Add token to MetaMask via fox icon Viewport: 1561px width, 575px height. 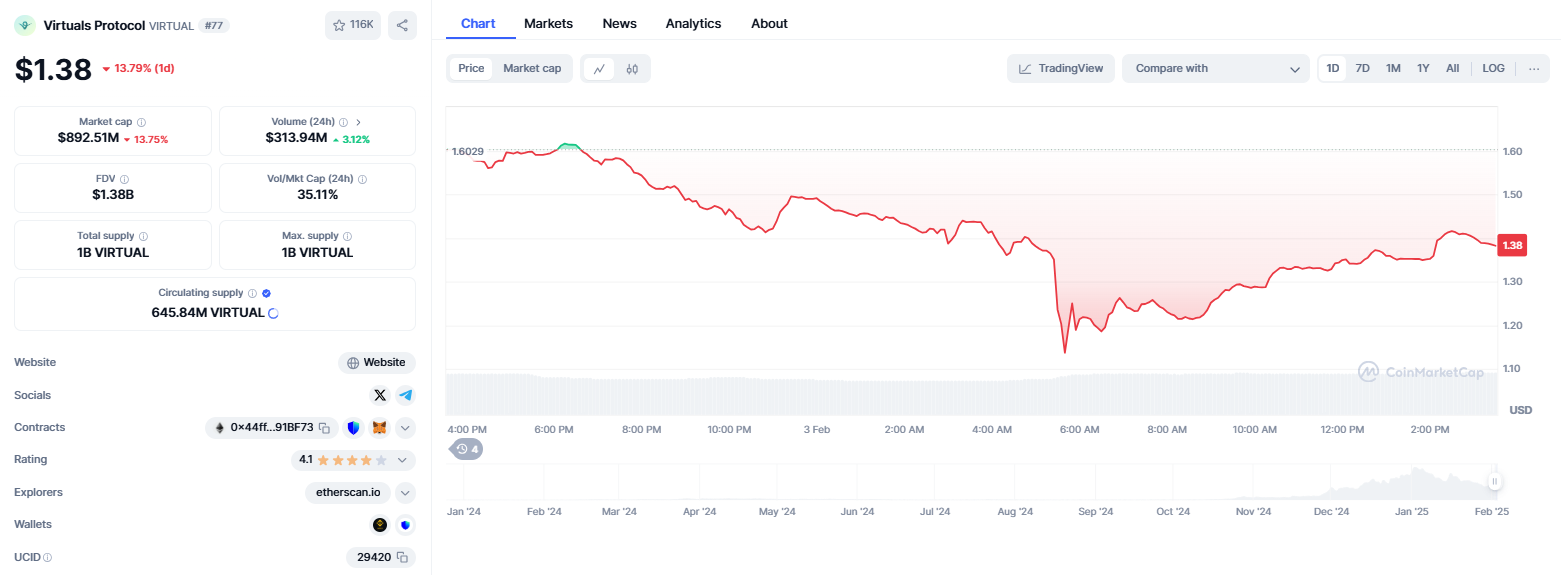[379, 428]
